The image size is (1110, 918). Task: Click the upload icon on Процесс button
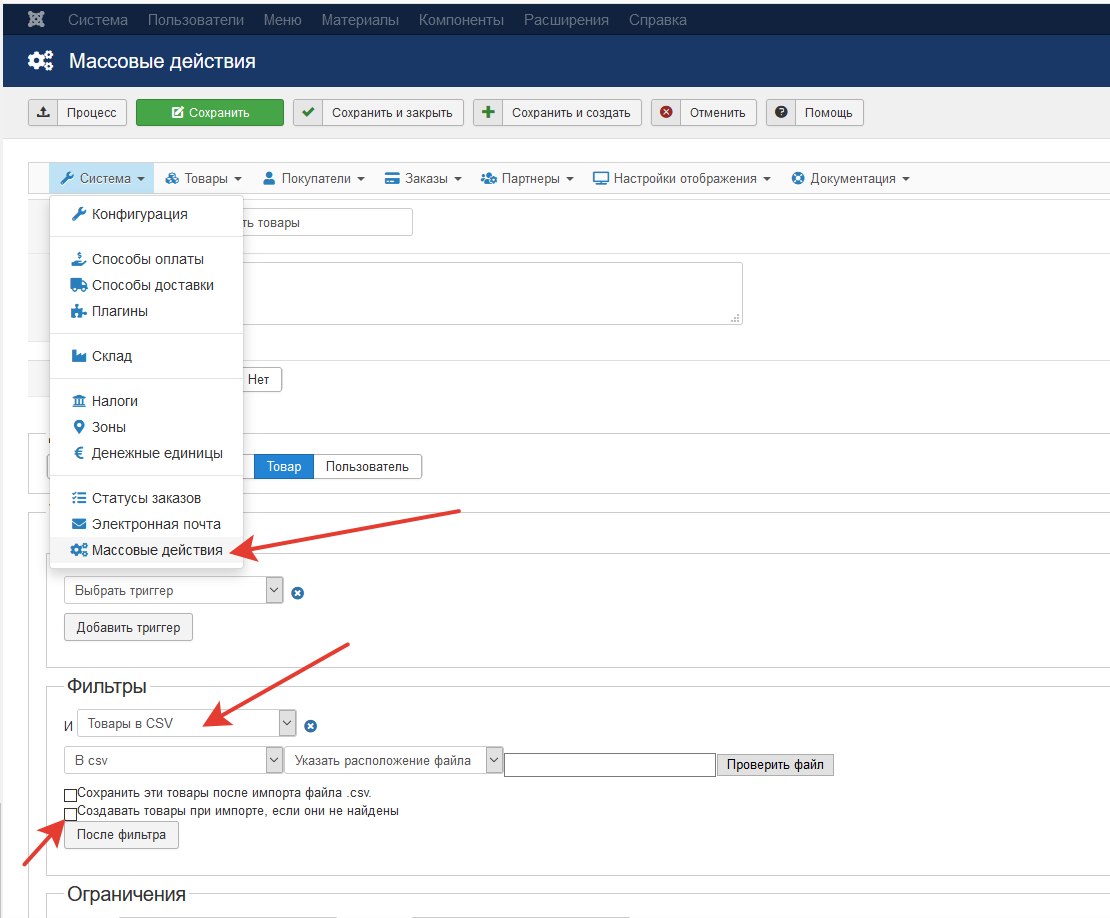[x=43, y=113]
